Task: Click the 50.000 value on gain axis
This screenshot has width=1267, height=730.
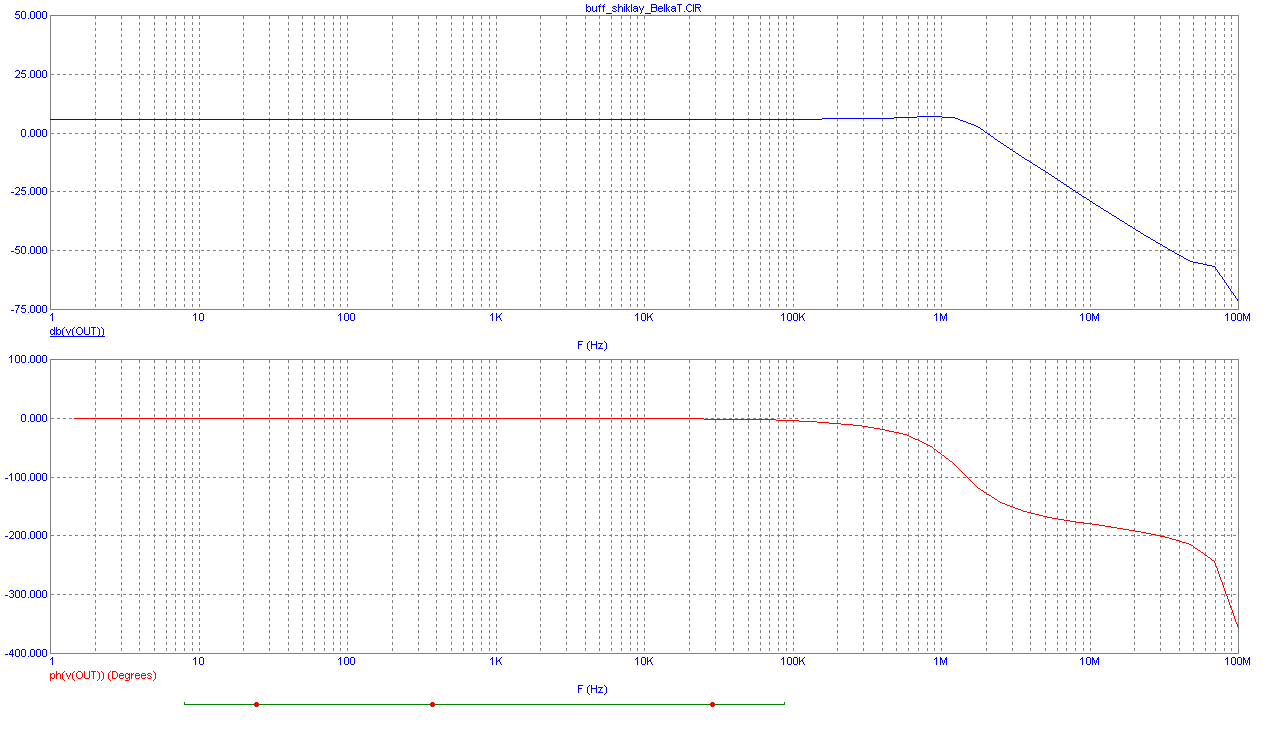Action: tap(30, 17)
